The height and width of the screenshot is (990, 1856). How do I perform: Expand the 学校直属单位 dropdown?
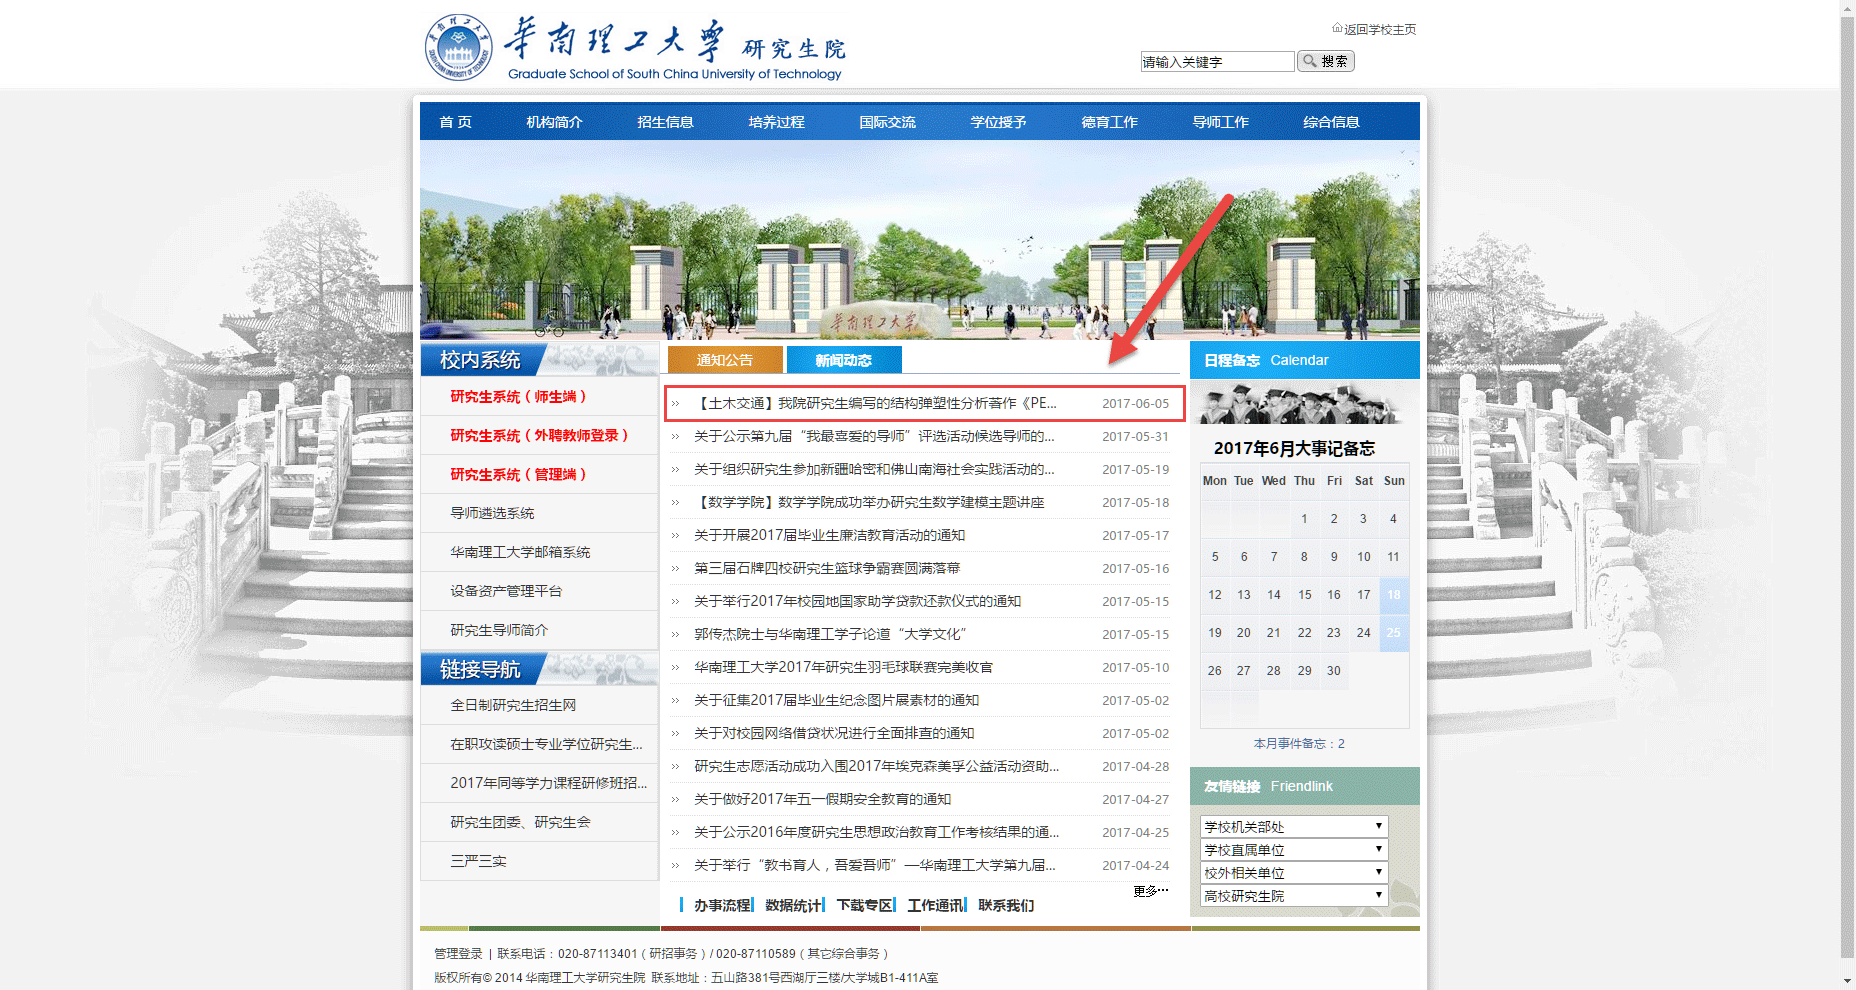1294,850
